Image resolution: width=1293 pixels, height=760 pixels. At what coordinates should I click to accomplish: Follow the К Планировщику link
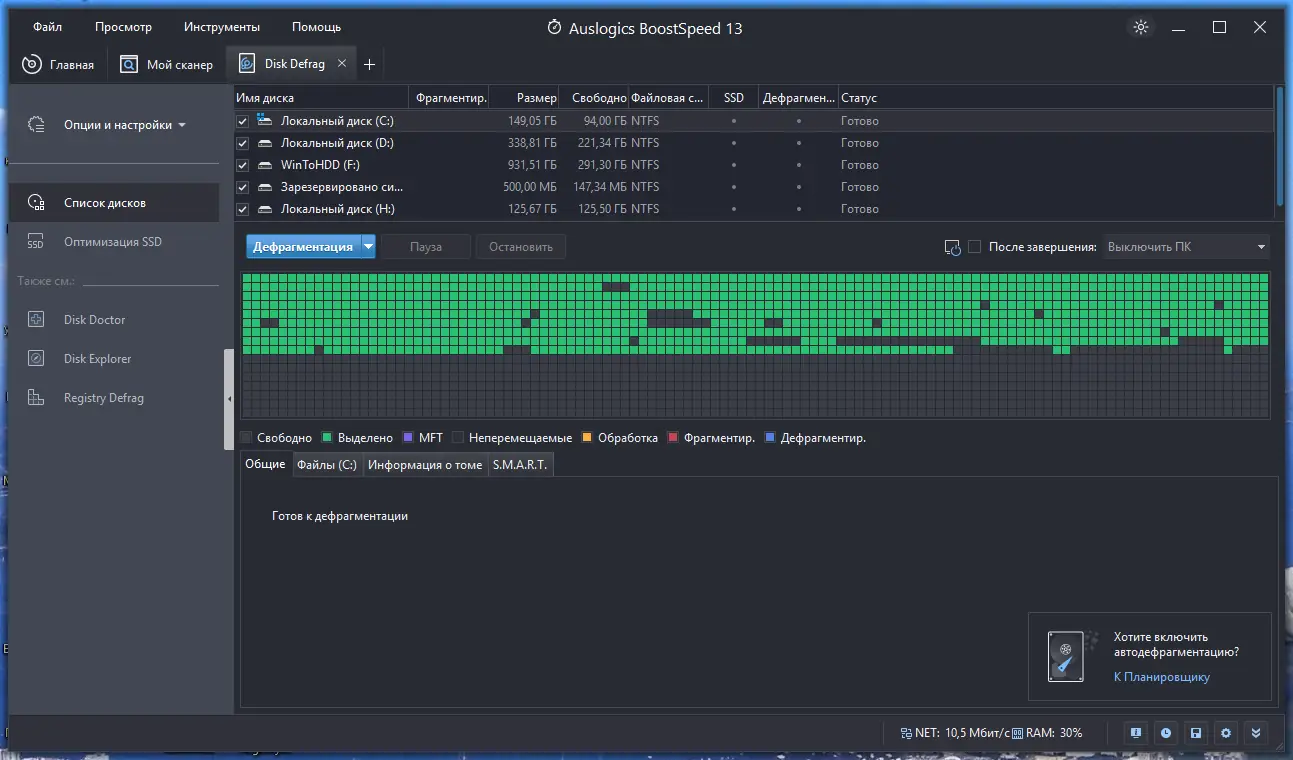[x=1162, y=677]
